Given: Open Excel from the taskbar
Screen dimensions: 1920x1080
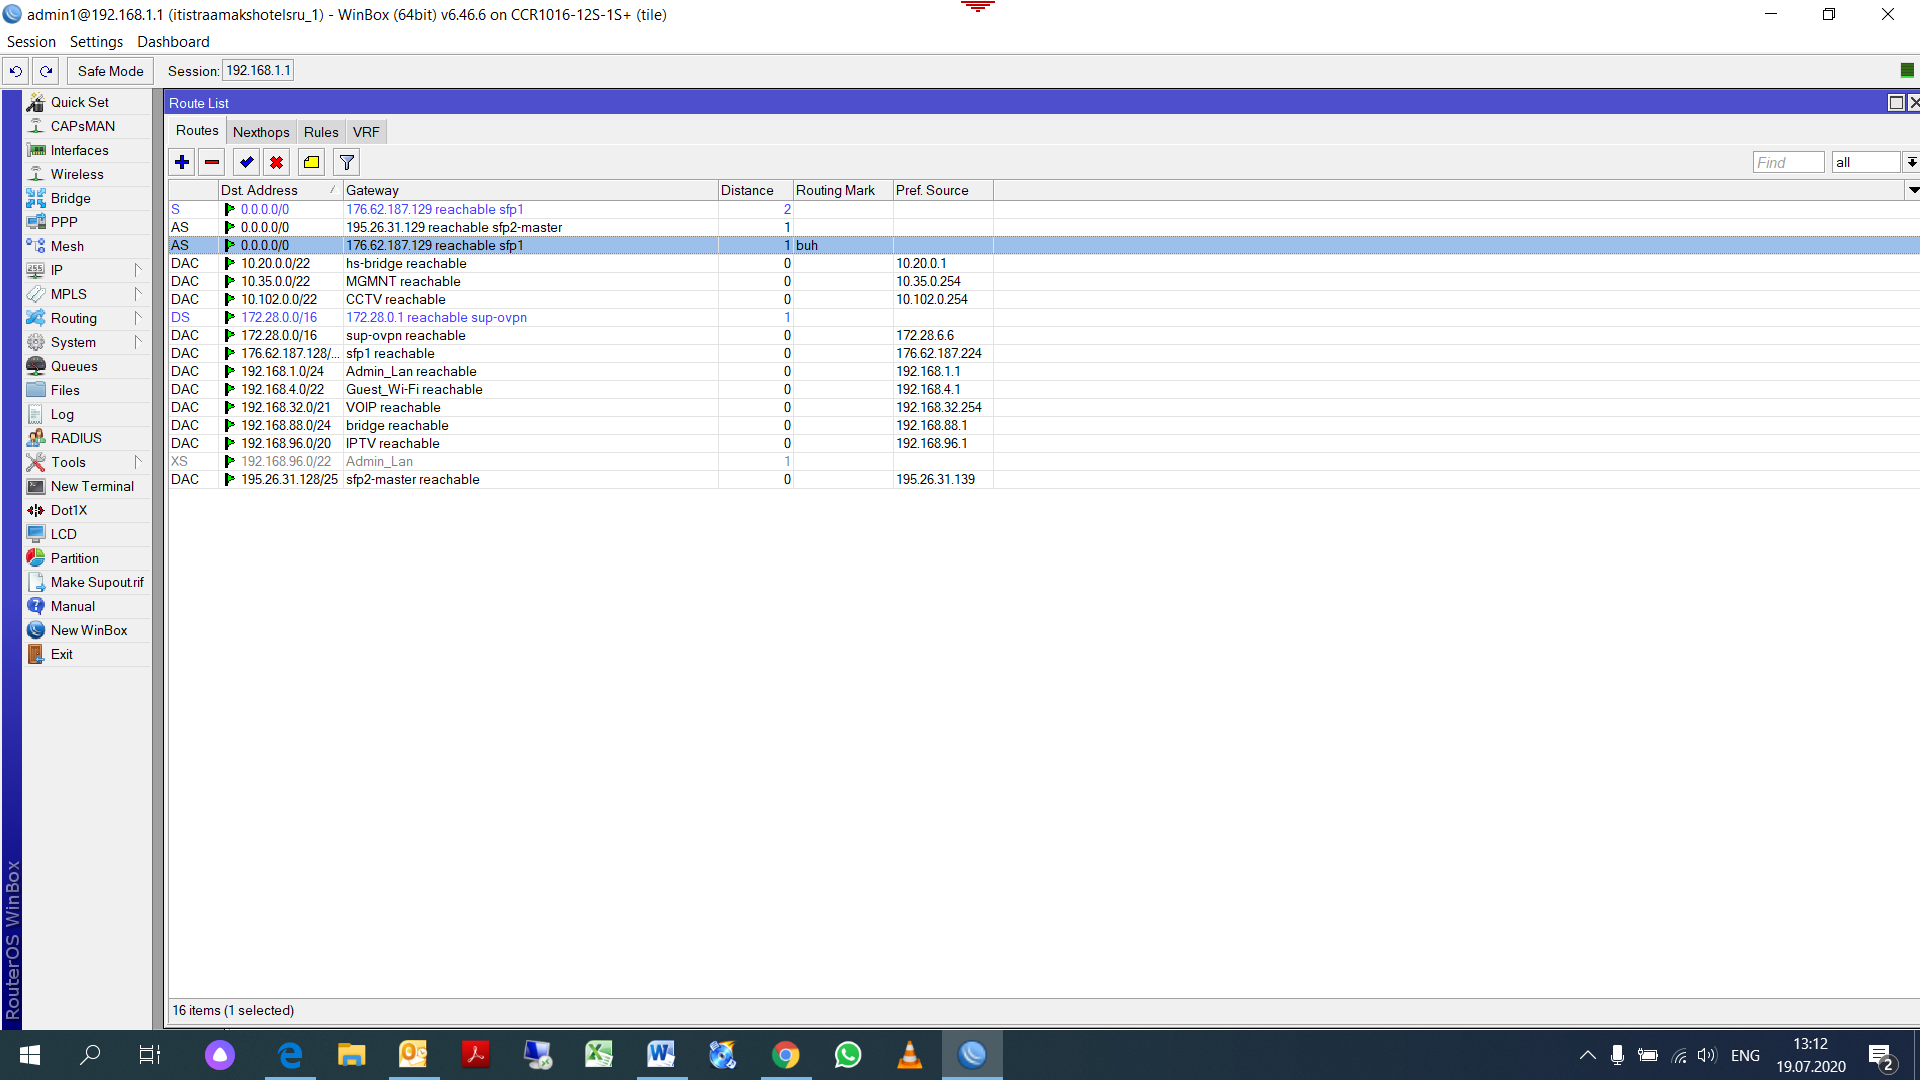Looking at the screenshot, I should click(x=599, y=1055).
